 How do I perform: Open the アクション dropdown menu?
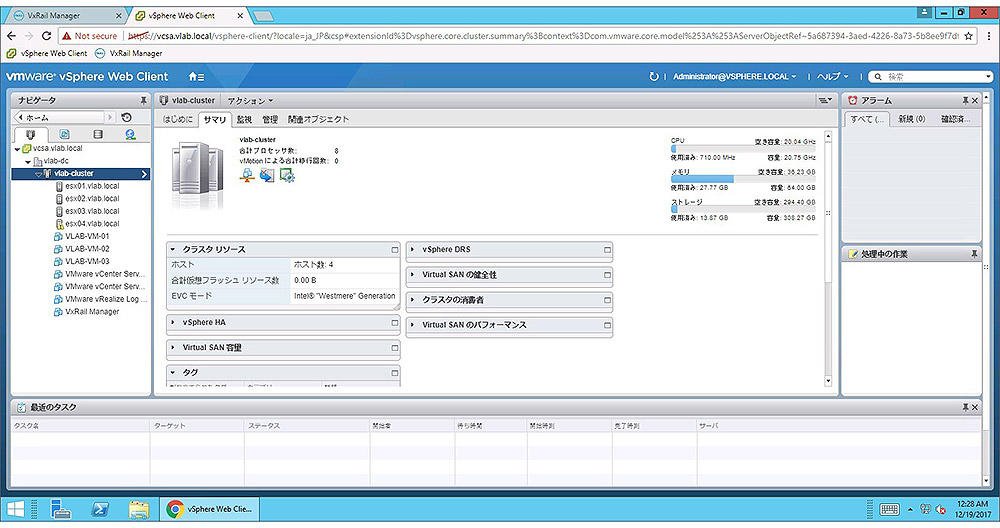250,101
